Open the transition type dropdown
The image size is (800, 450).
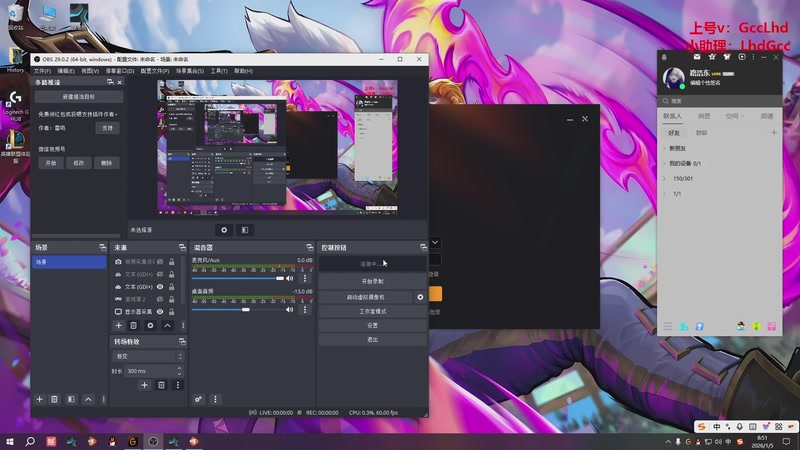click(x=148, y=356)
